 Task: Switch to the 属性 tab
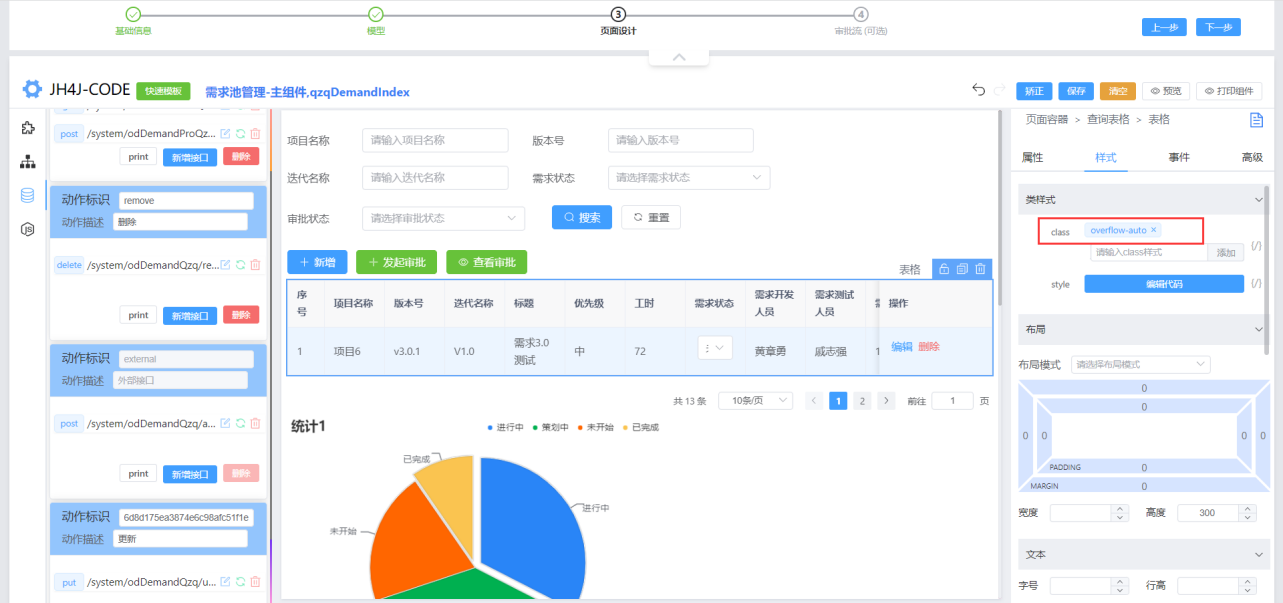1032,158
